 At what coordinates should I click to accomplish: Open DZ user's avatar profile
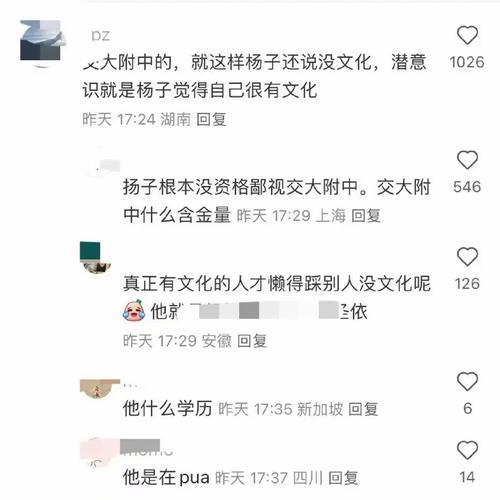pos(41,41)
